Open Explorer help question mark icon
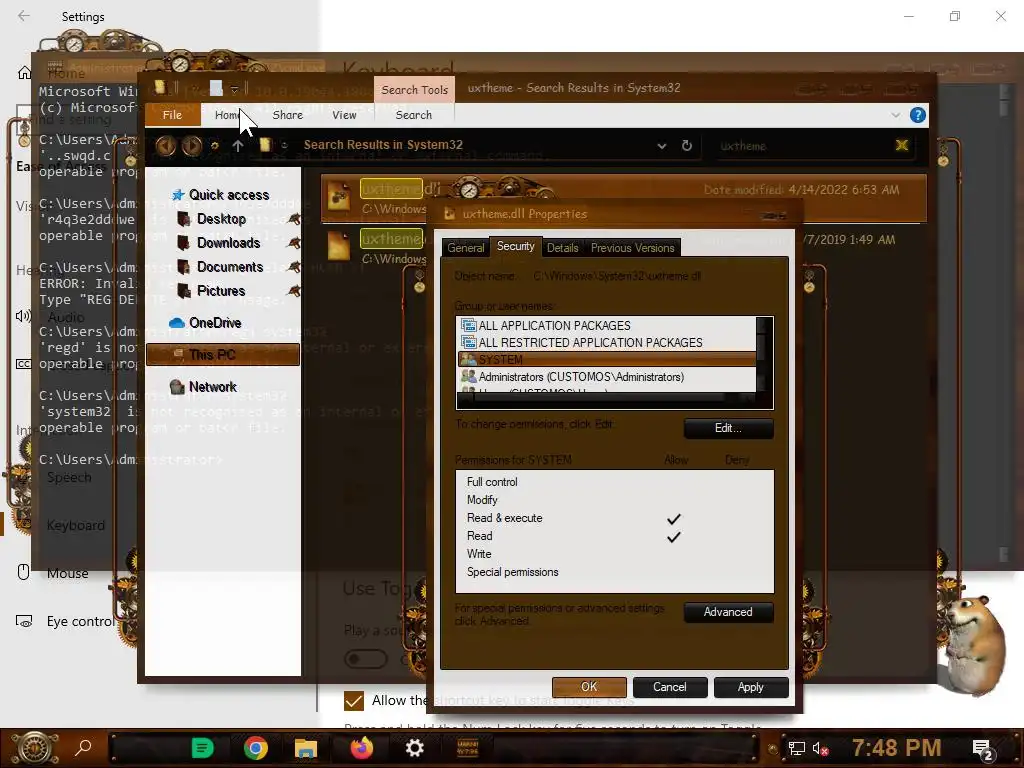 [x=918, y=116]
